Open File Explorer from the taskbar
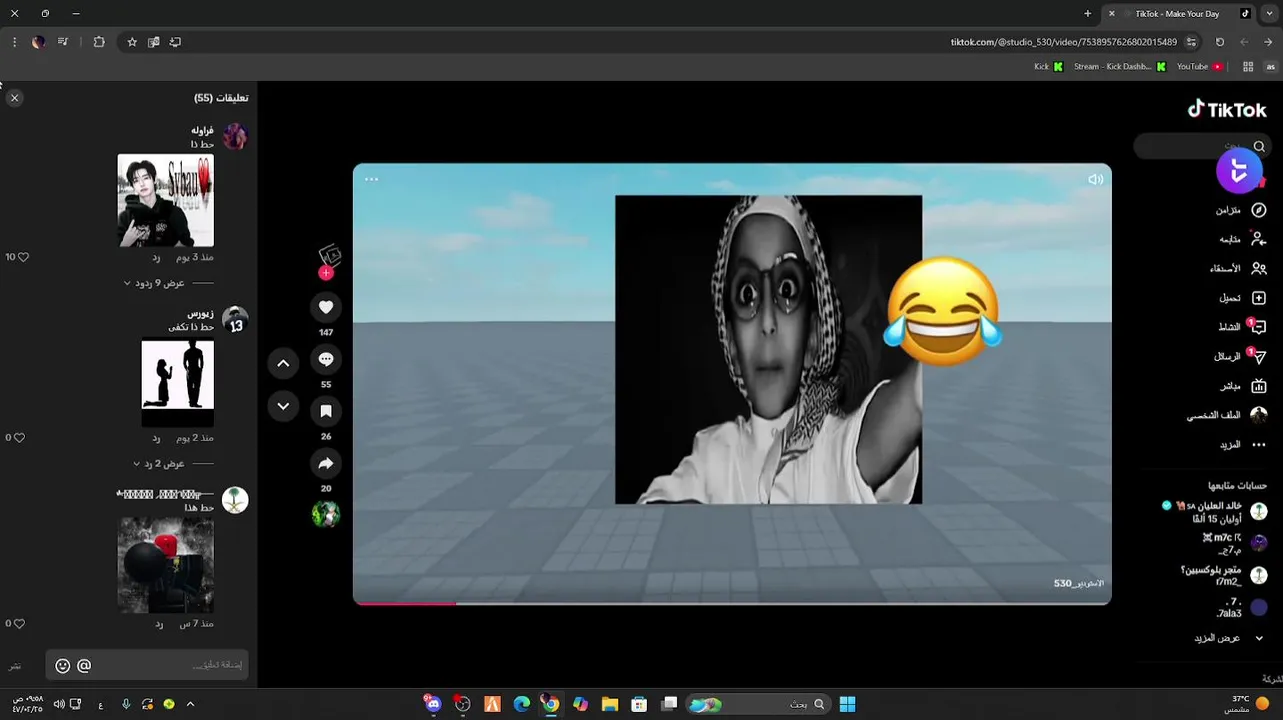This screenshot has height=720, width=1283. [610, 704]
